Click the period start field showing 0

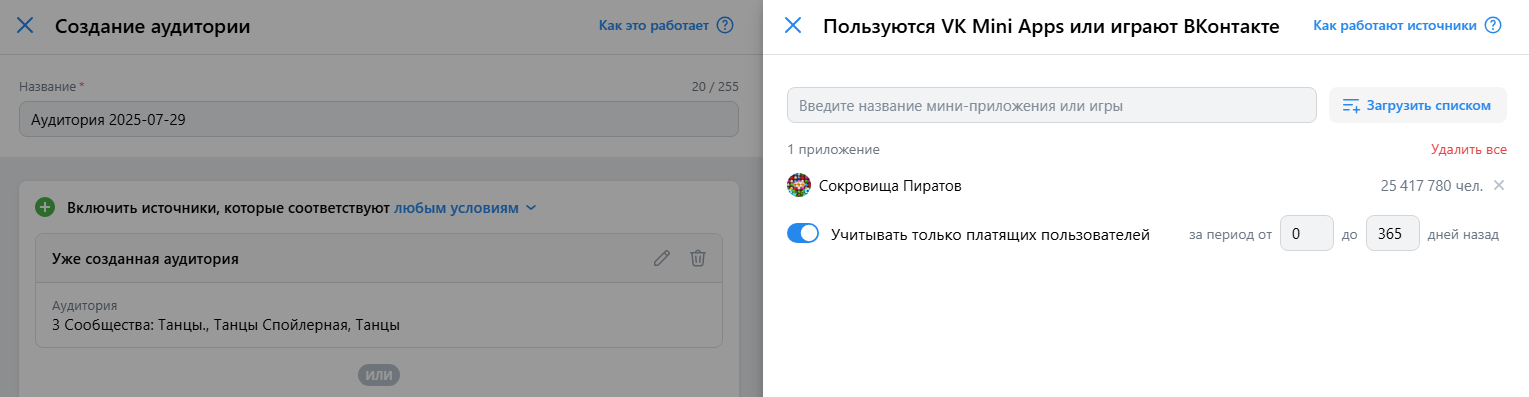point(1307,234)
